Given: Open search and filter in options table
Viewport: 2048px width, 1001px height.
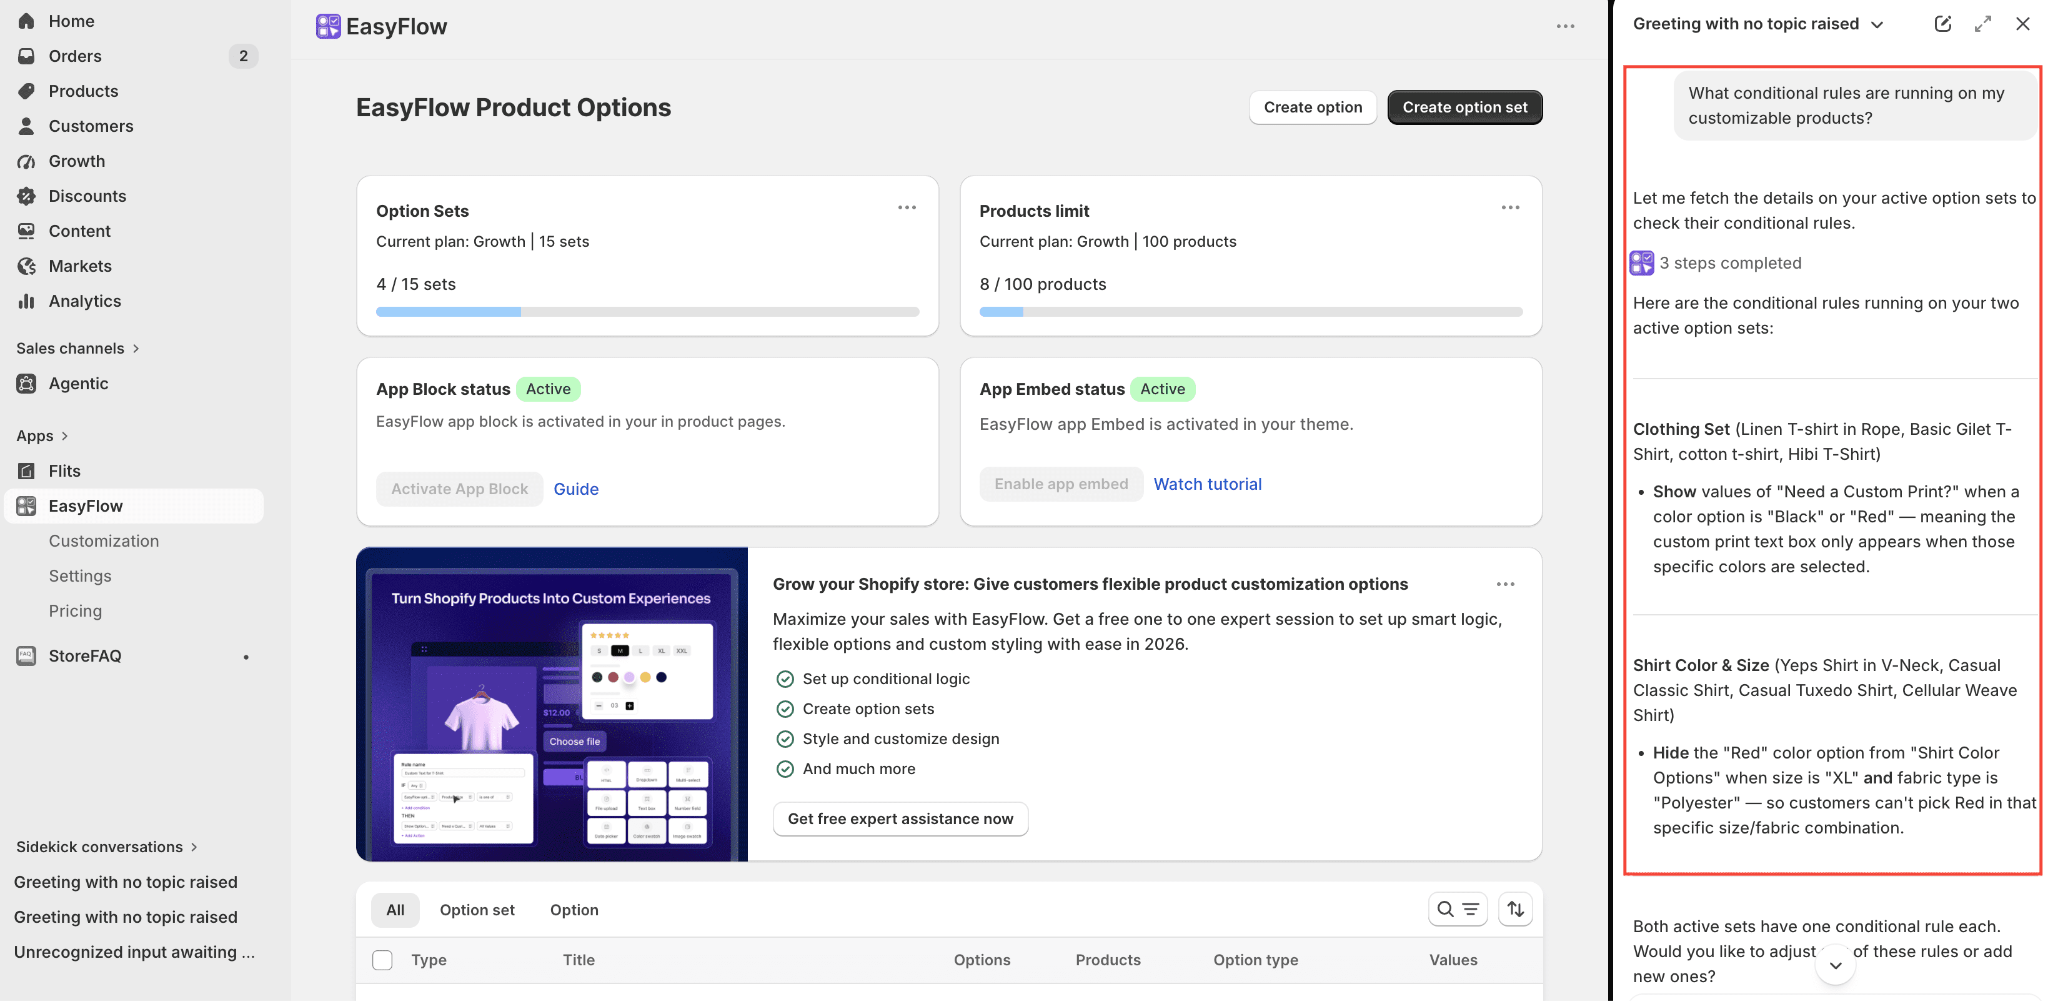Looking at the screenshot, I should click(1458, 909).
